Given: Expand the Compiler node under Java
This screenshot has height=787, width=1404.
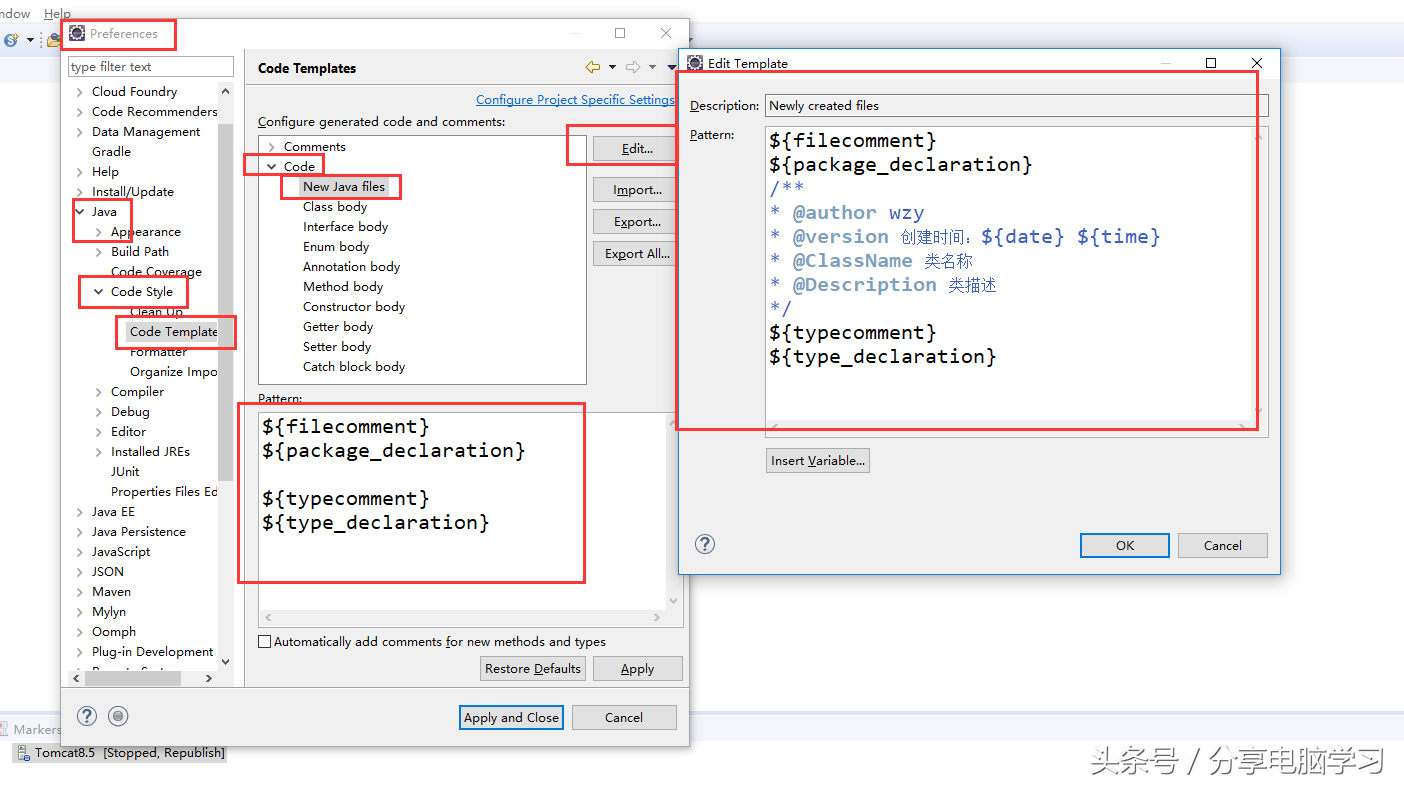Looking at the screenshot, I should pyautogui.click(x=99, y=392).
